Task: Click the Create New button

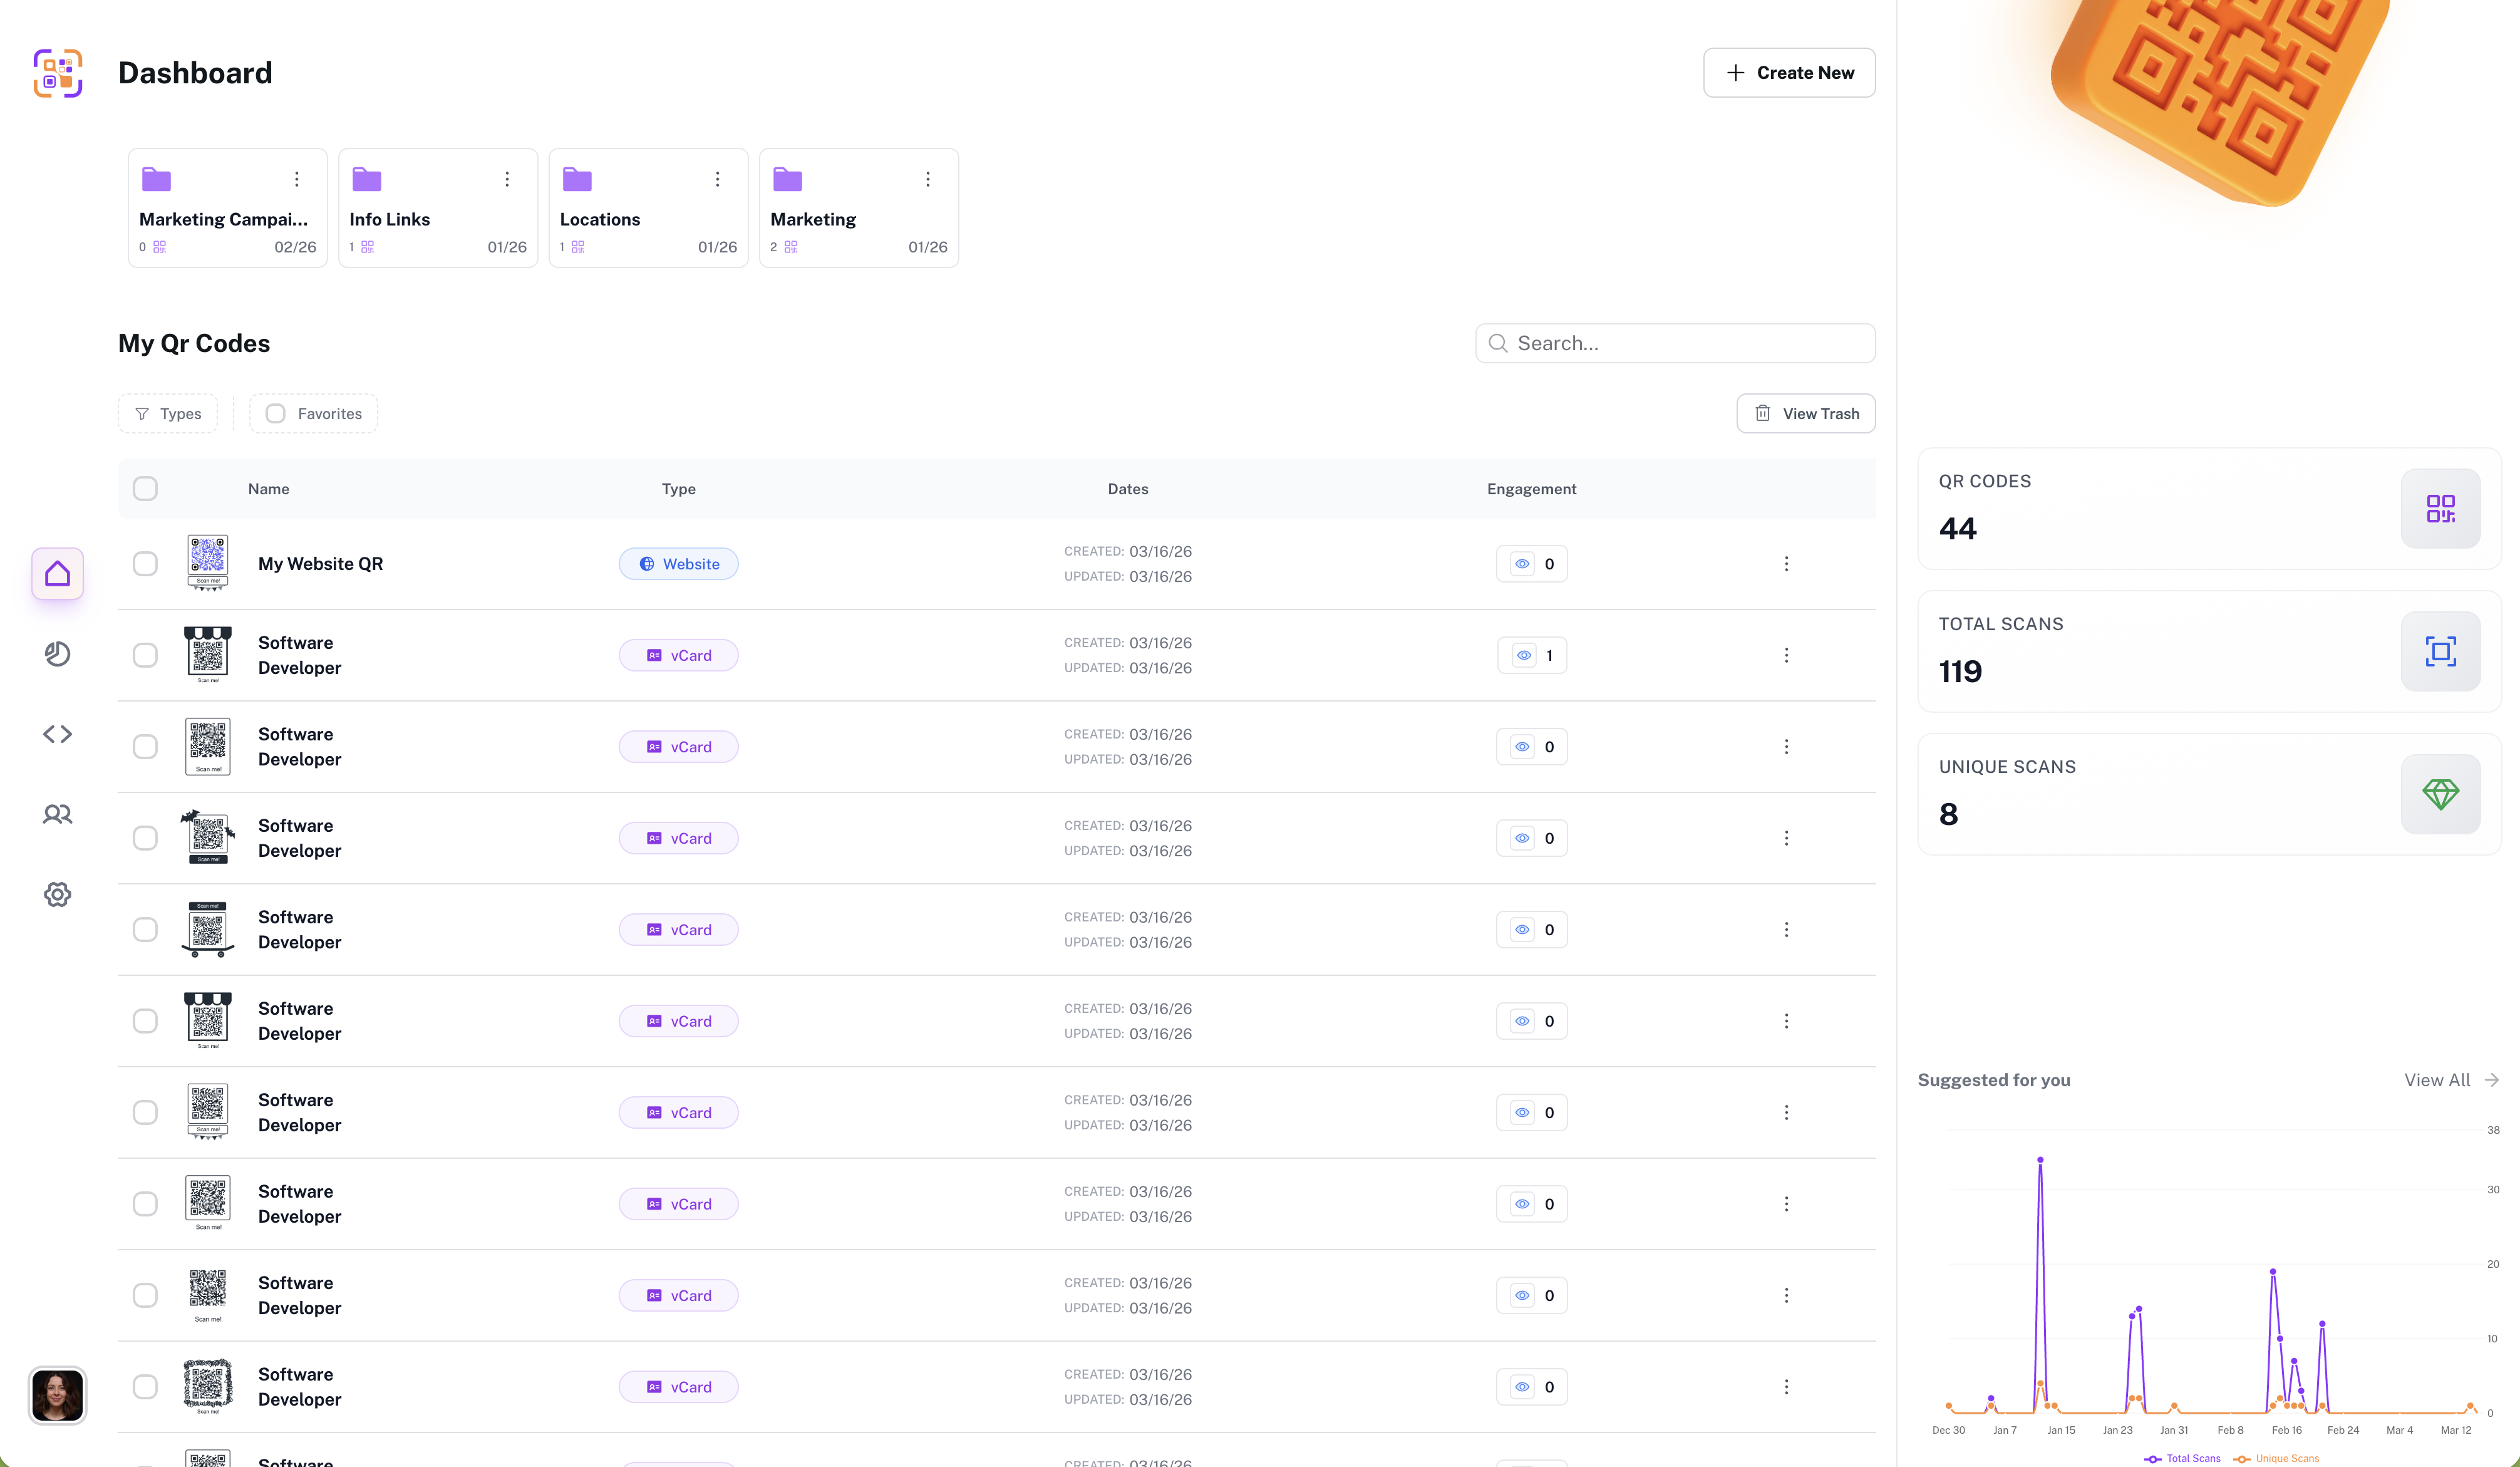Action: tap(1789, 72)
